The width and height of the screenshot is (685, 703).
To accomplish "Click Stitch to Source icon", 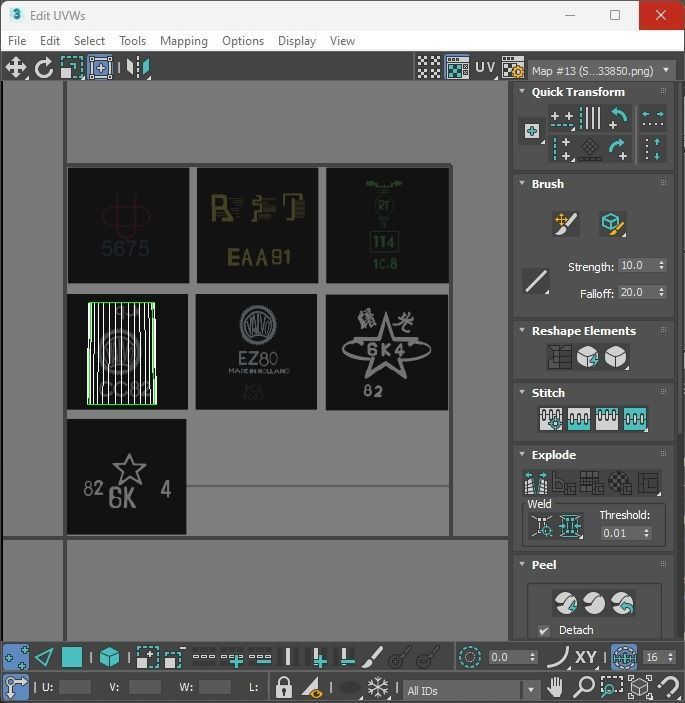I will click(607, 419).
